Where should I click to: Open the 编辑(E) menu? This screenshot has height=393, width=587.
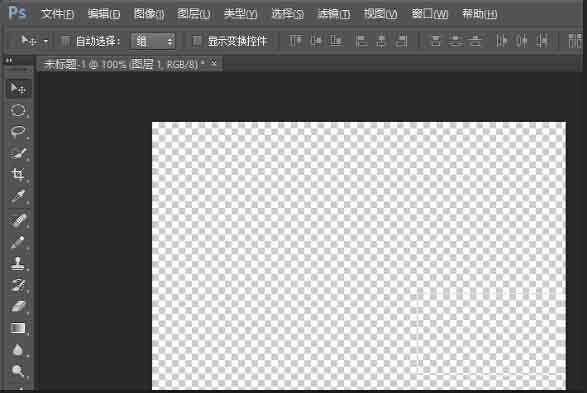click(x=104, y=14)
